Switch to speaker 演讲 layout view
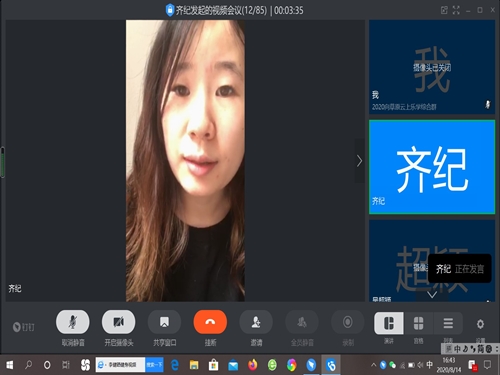This screenshot has width=500, height=375. click(389, 323)
